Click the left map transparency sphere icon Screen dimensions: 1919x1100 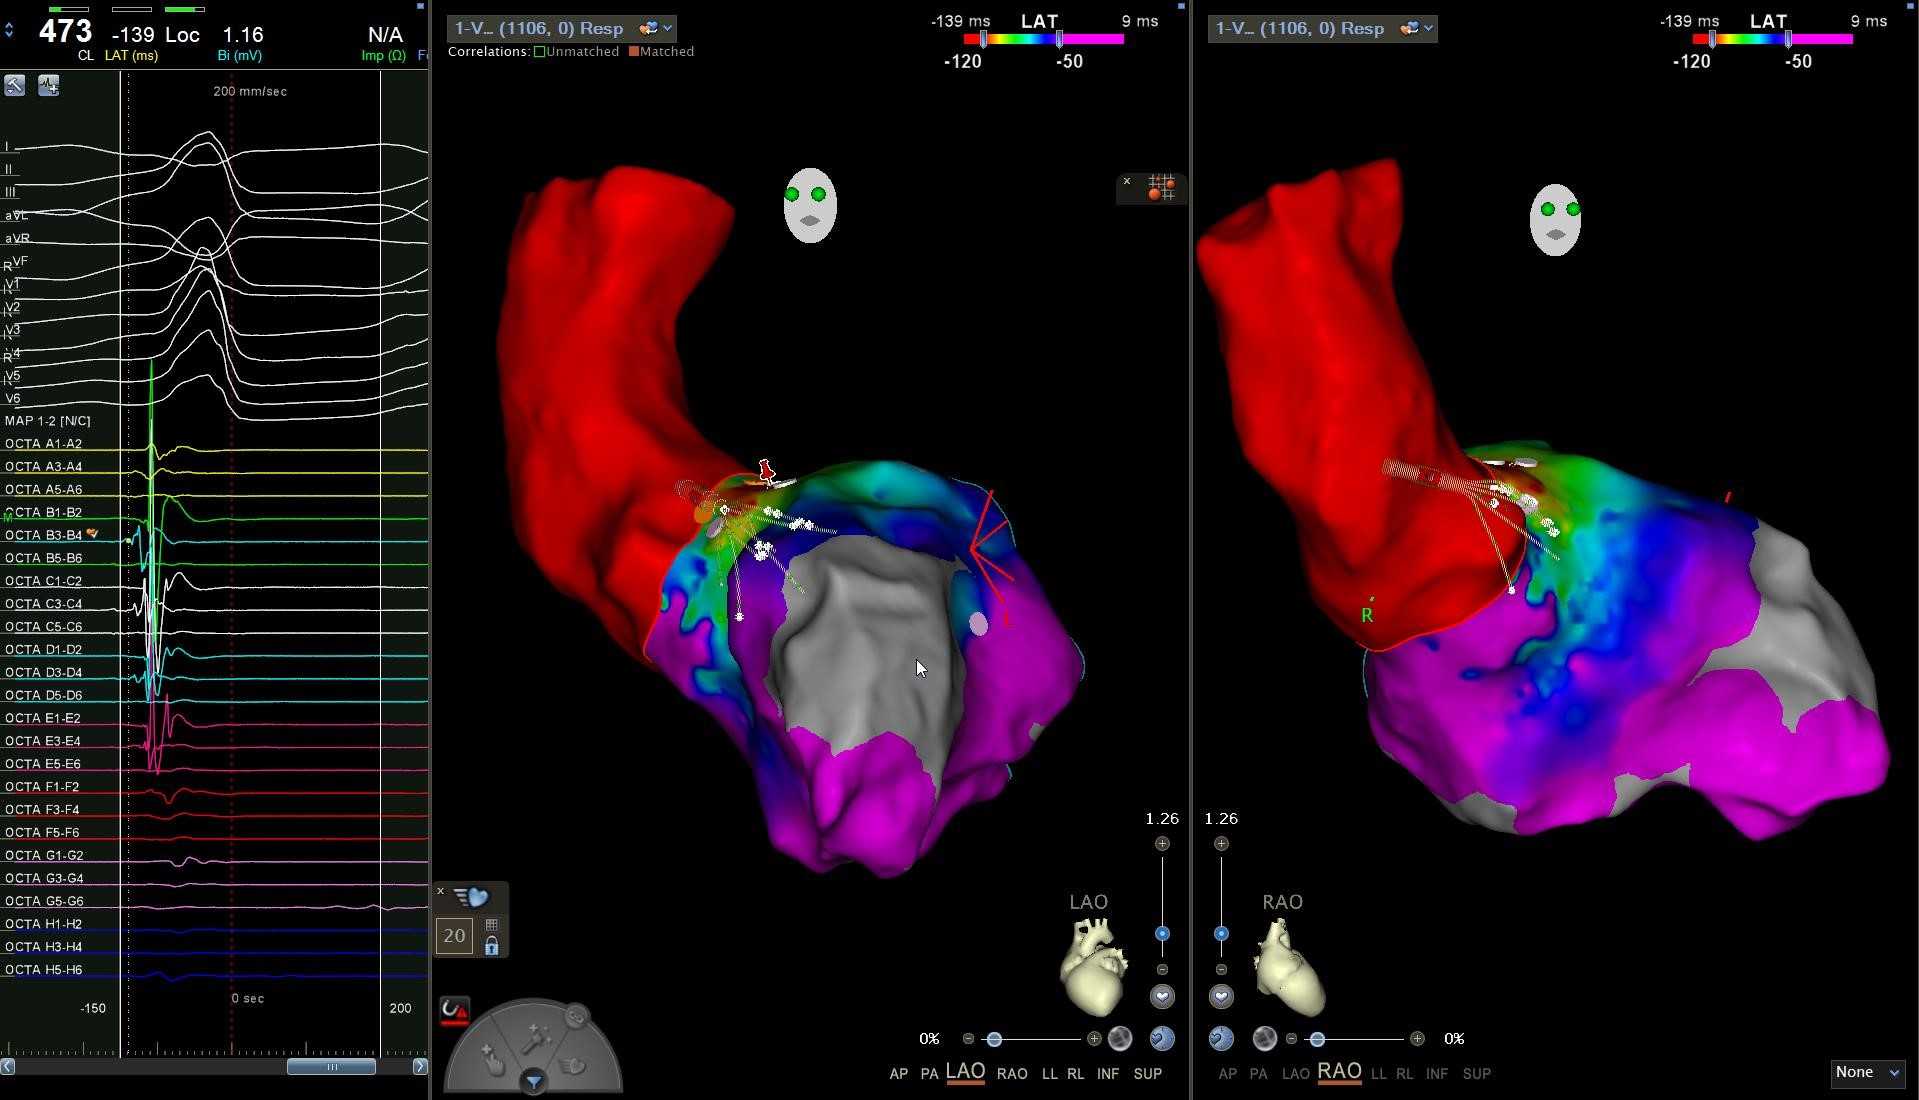tap(1120, 1039)
